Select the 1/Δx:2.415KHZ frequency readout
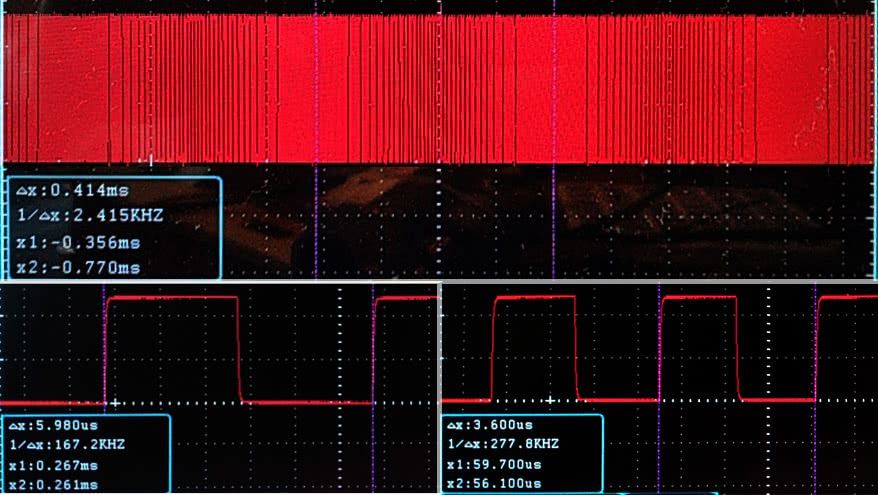This screenshot has width=878, height=495. click(x=84, y=216)
